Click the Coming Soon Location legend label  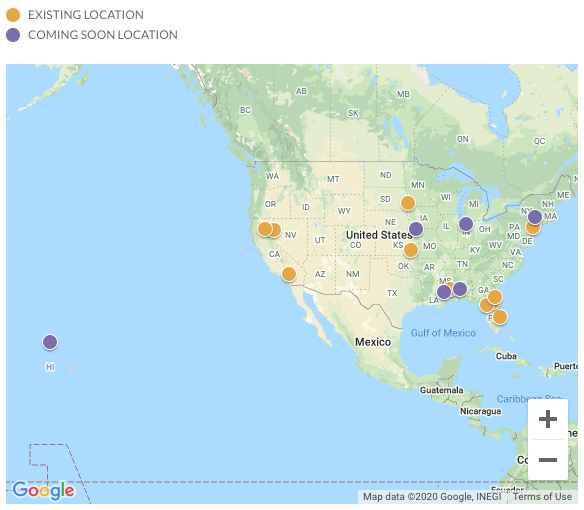[x=103, y=35]
